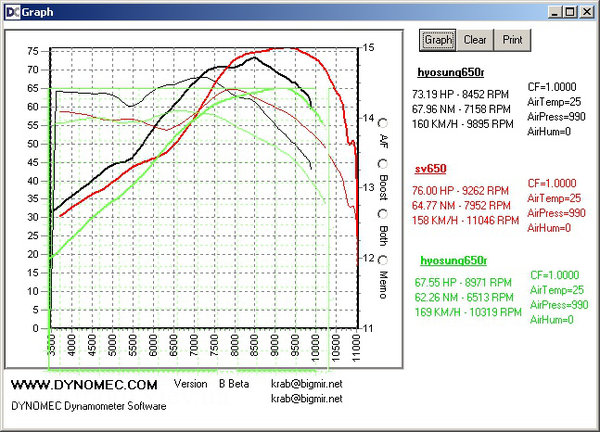Select the Memo radio button

point(382,260)
